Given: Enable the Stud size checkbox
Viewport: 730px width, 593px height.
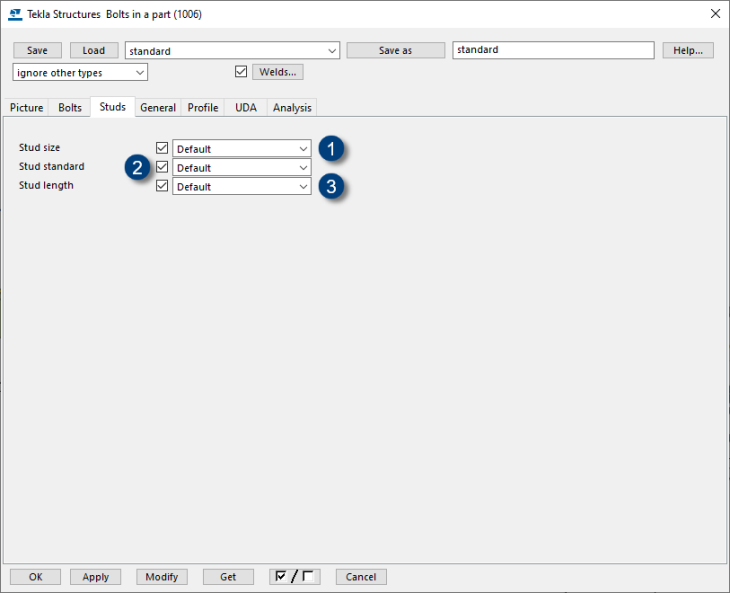Looking at the screenshot, I should pos(162,148).
